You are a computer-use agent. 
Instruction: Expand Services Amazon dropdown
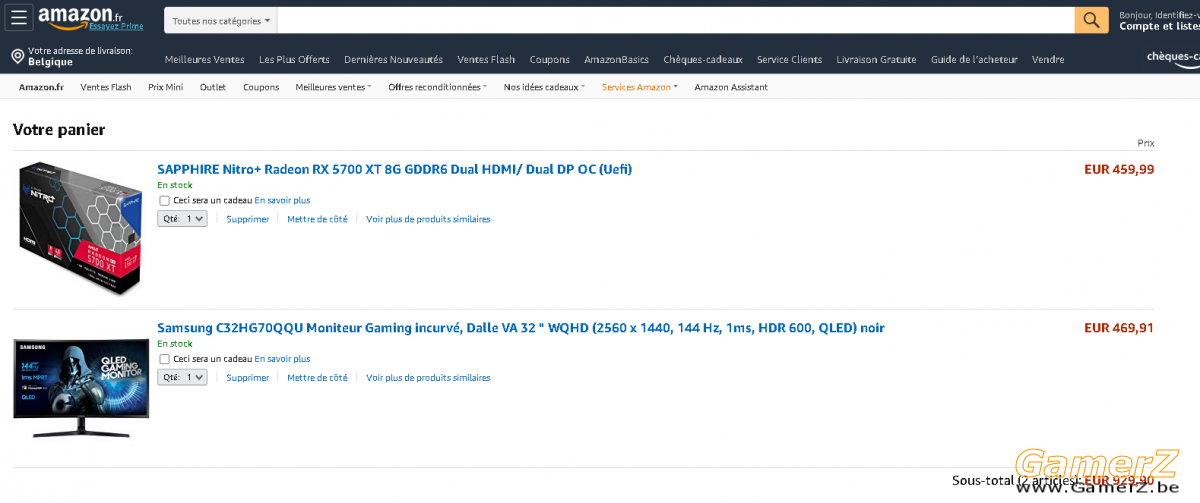[x=640, y=87]
